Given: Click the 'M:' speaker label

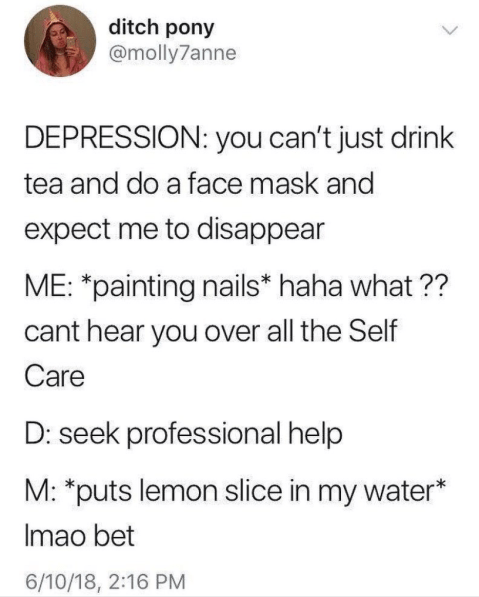Looking at the screenshot, I should tap(41, 491).
